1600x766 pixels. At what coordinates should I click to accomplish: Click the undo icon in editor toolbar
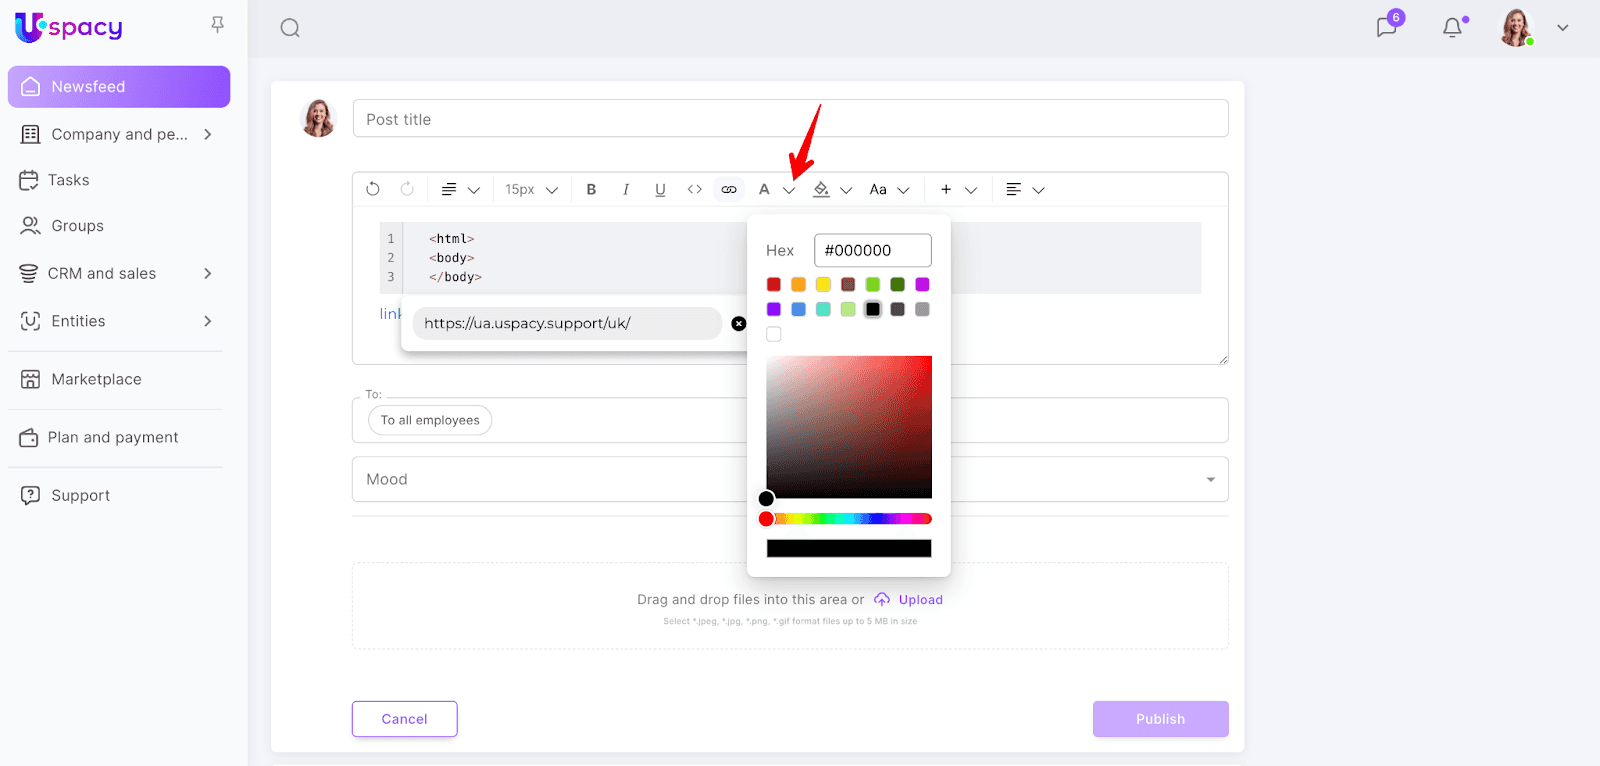[x=373, y=189]
